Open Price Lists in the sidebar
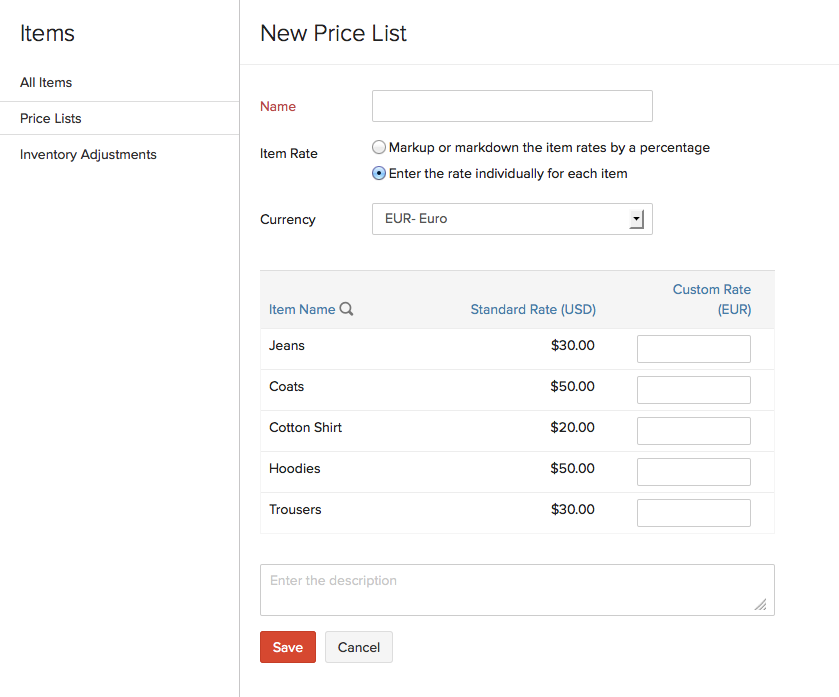Viewport: 839px width, 697px height. tap(52, 118)
